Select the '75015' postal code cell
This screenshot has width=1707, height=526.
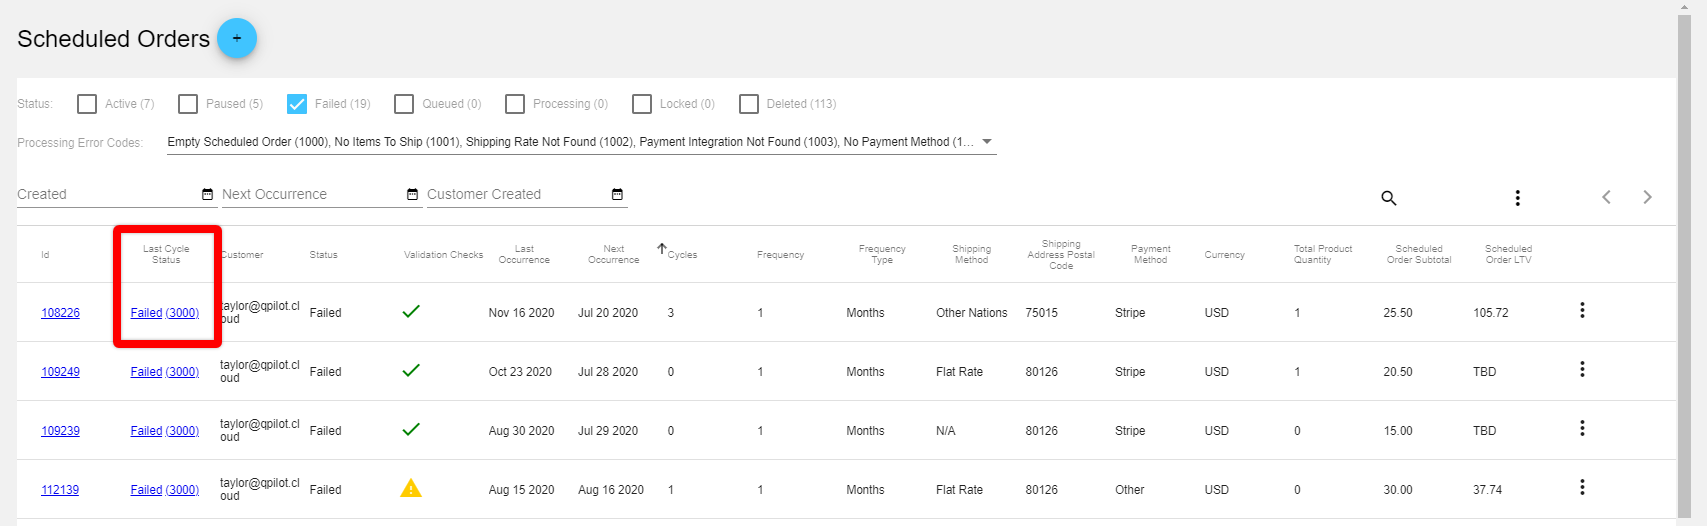click(x=1041, y=313)
